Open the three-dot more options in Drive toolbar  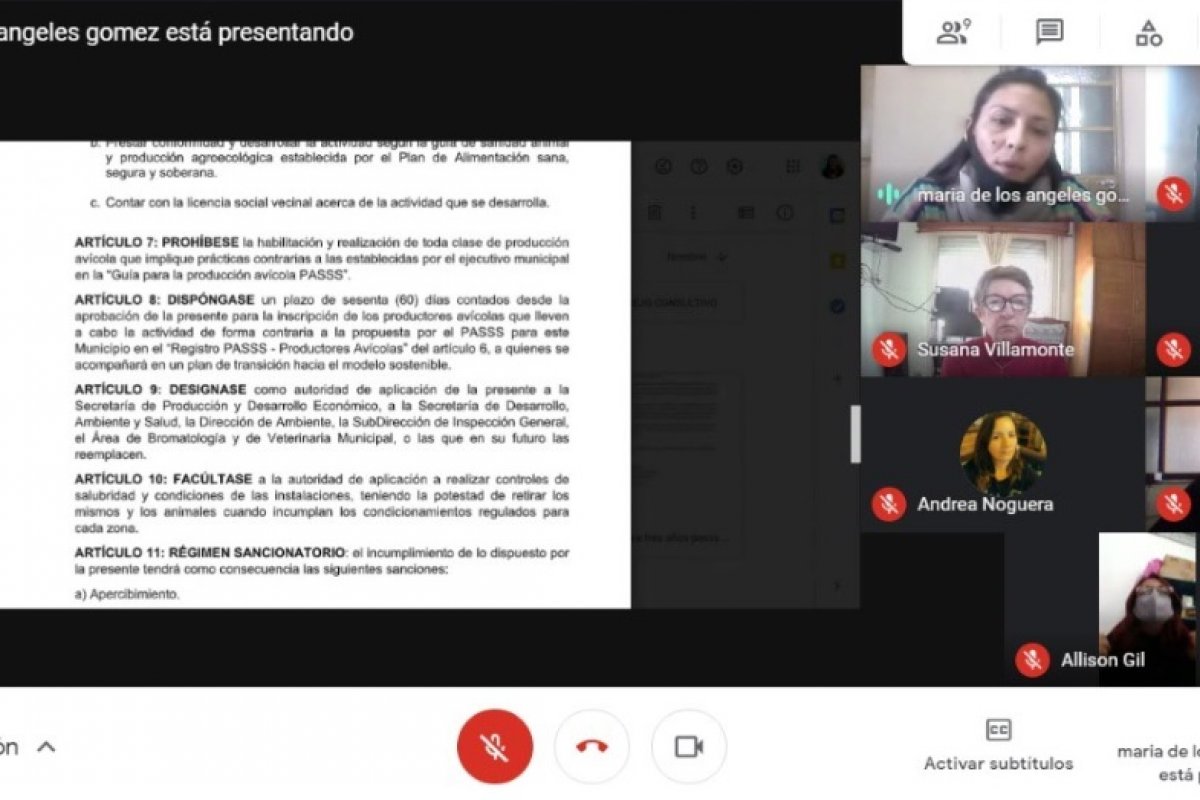coord(693,212)
